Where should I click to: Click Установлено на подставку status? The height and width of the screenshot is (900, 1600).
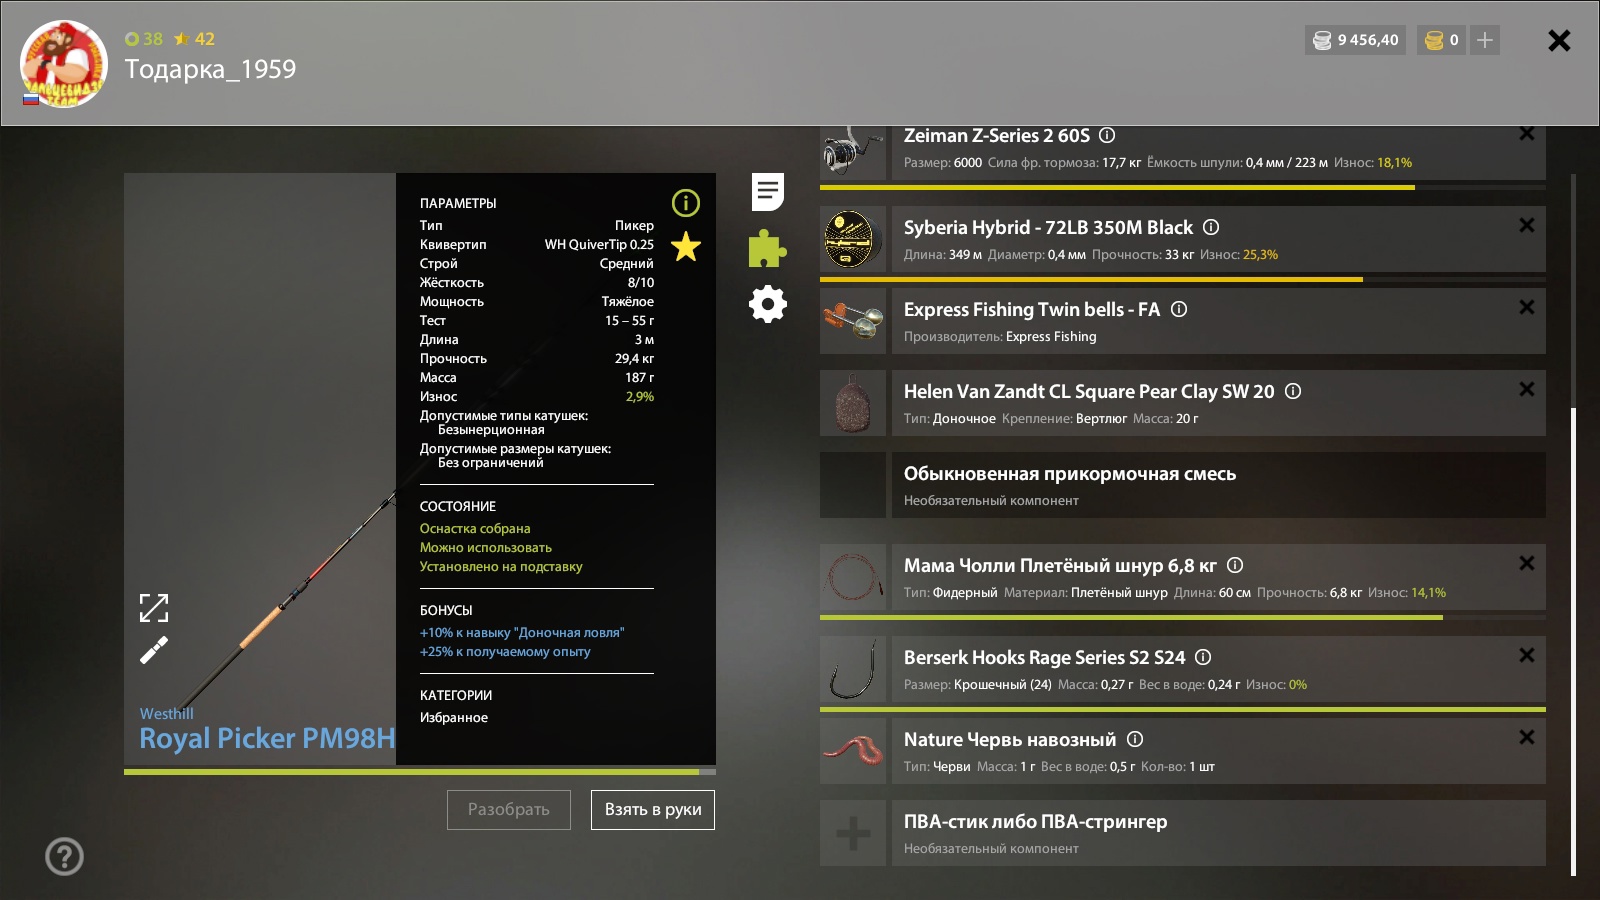pyautogui.click(x=501, y=567)
